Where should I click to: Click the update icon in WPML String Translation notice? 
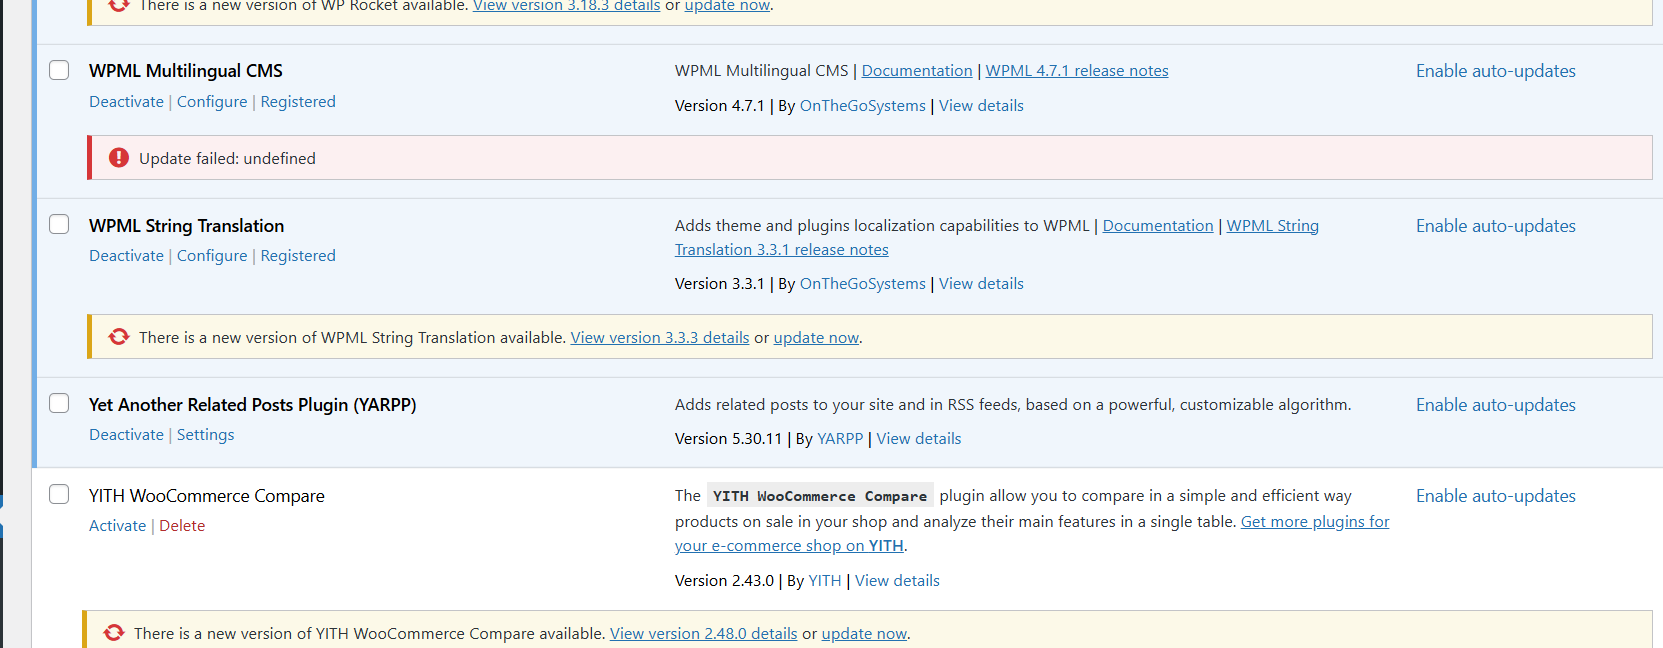pyautogui.click(x=119, y=337)
